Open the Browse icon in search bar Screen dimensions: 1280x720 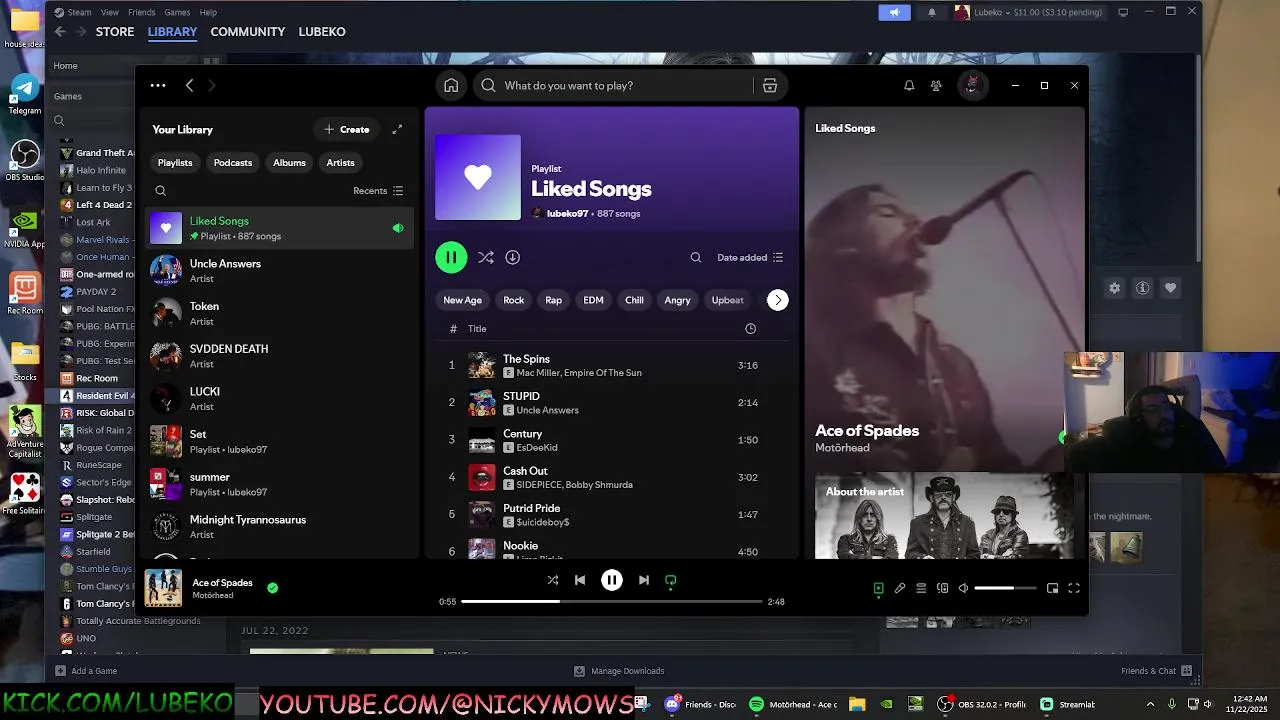tap(770, 86)
